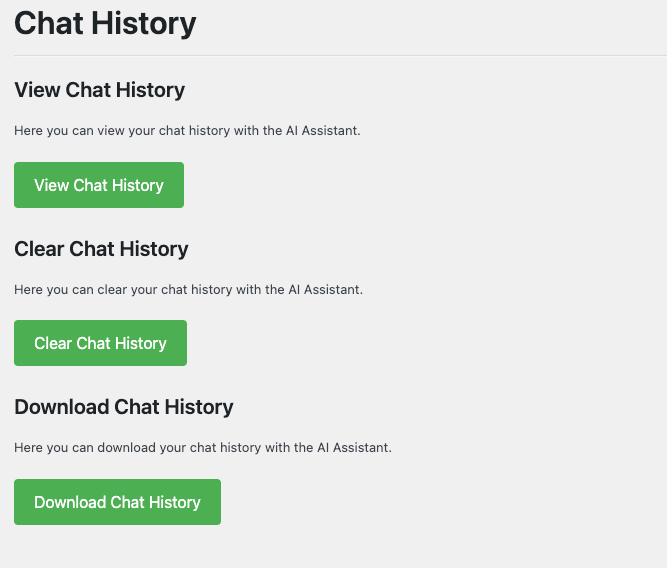Select the View Chat History section heading
The height and width of the screenshot is (568, 667).
[99, 90]
